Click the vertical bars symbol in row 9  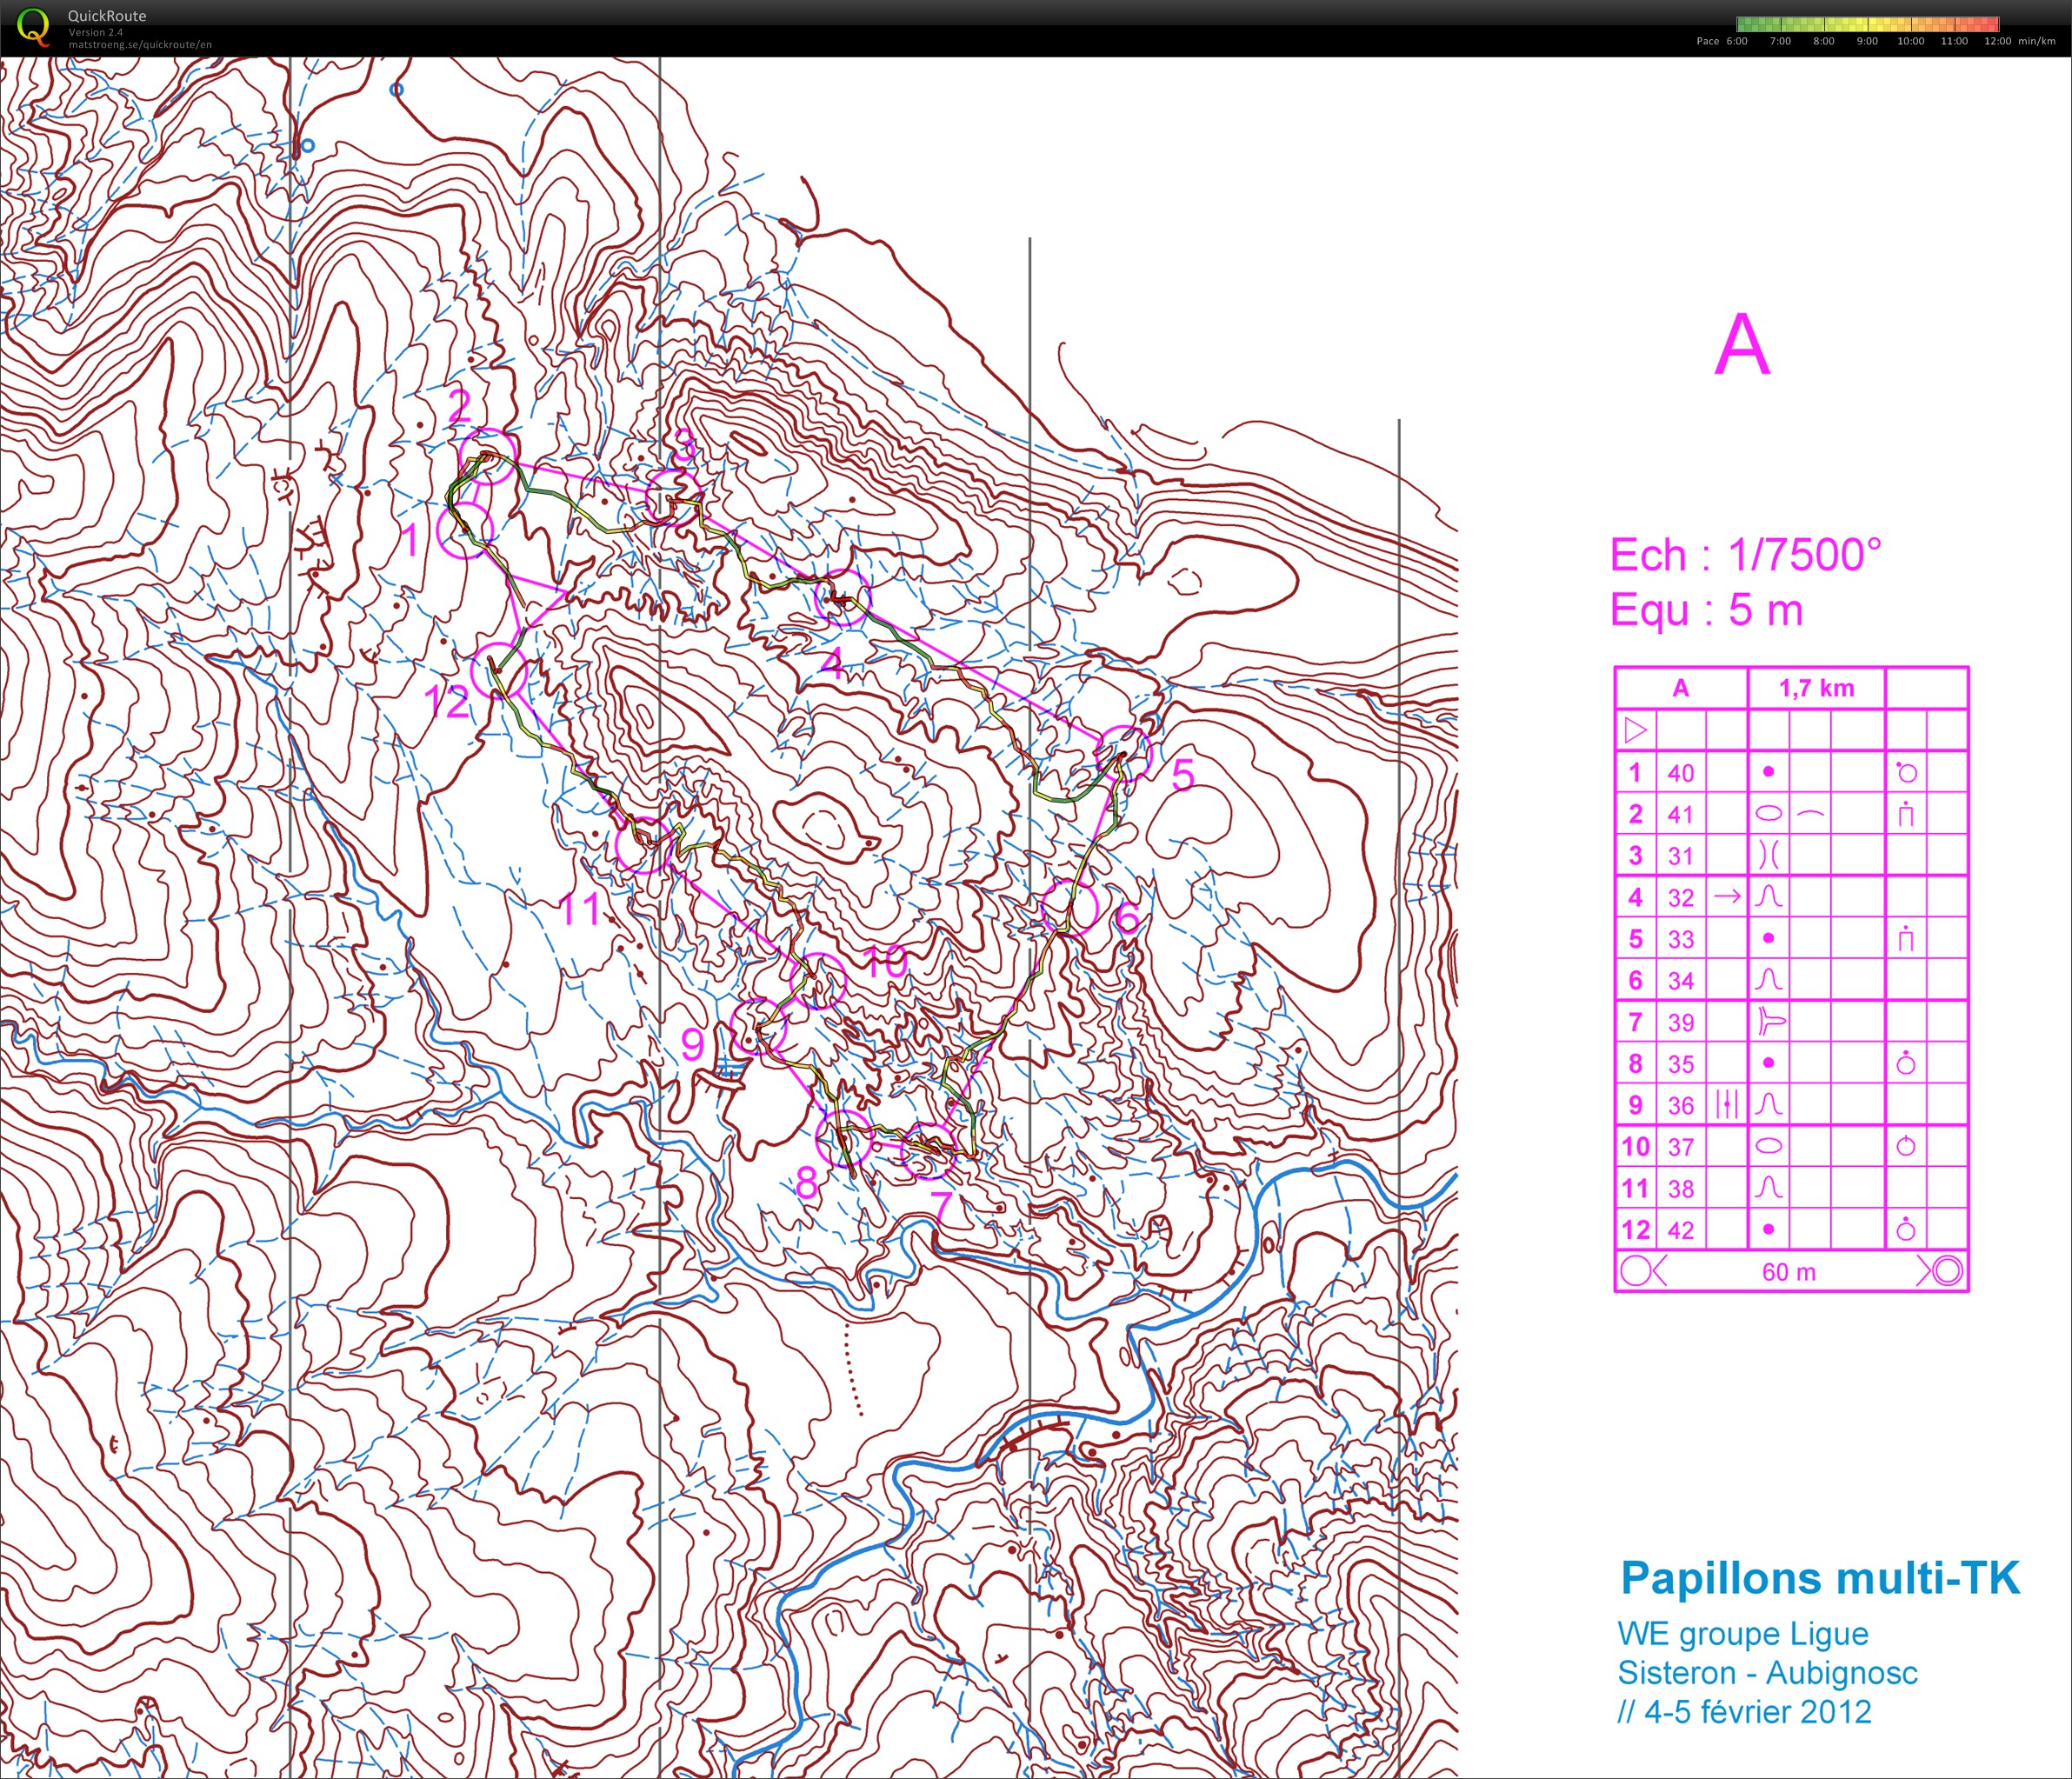pyautogui.click(x=1727, y=1104)
